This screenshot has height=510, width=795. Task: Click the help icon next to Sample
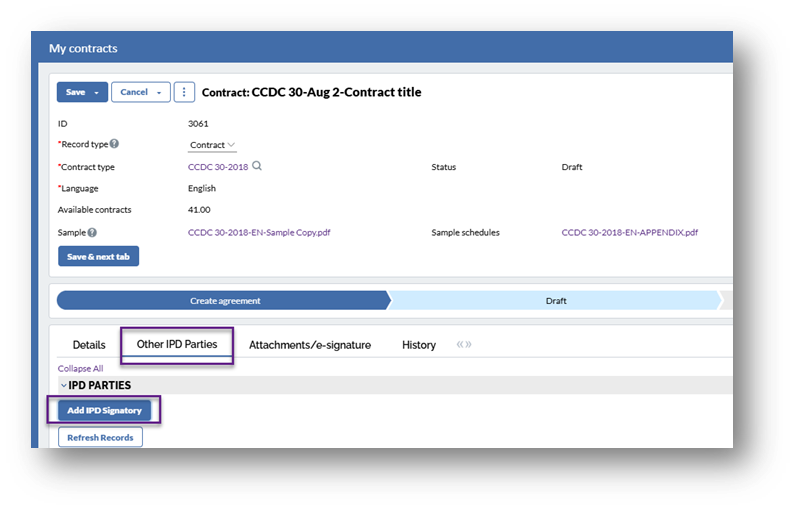[92, 232]
